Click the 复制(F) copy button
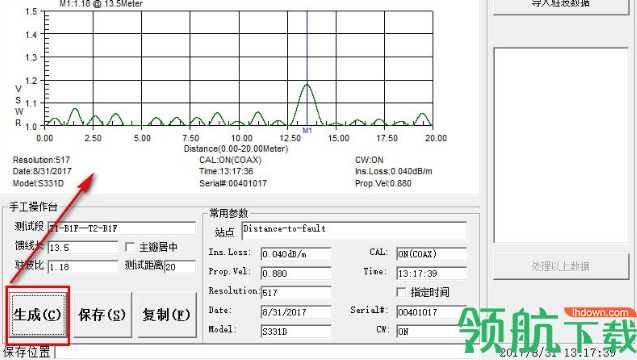 pos(167,315)
